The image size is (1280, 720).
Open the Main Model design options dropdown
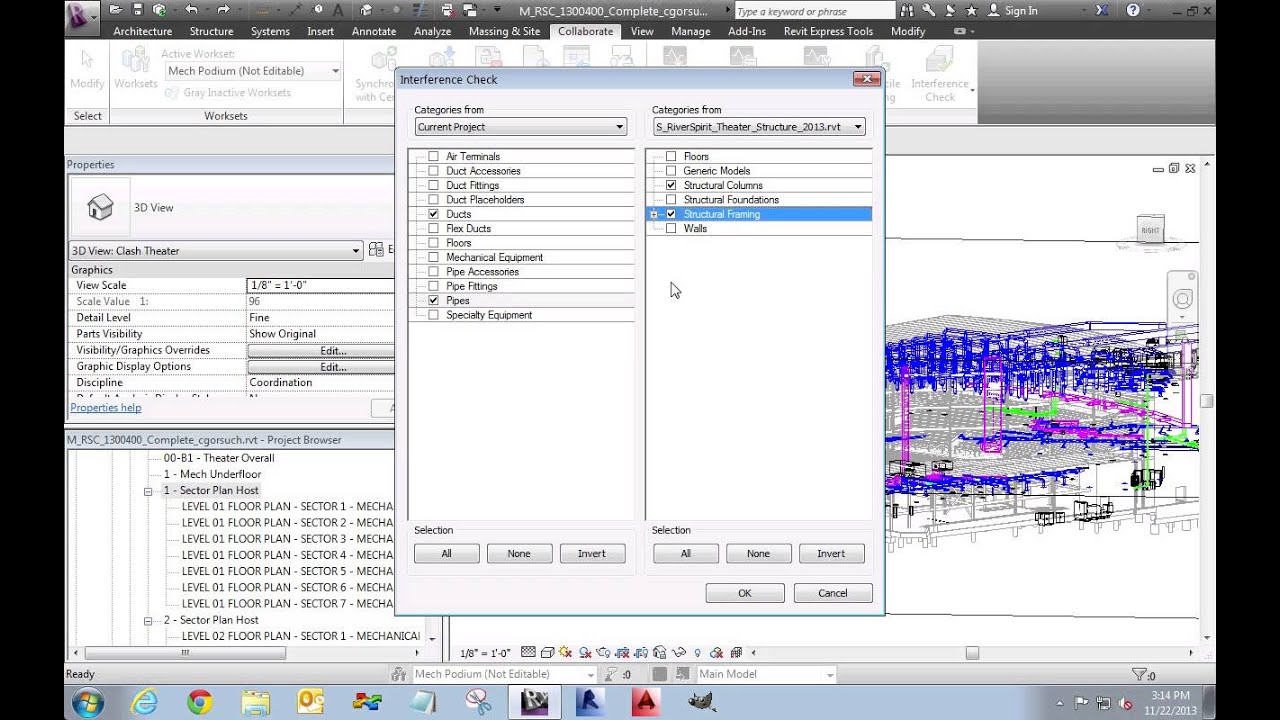[764, 674]
